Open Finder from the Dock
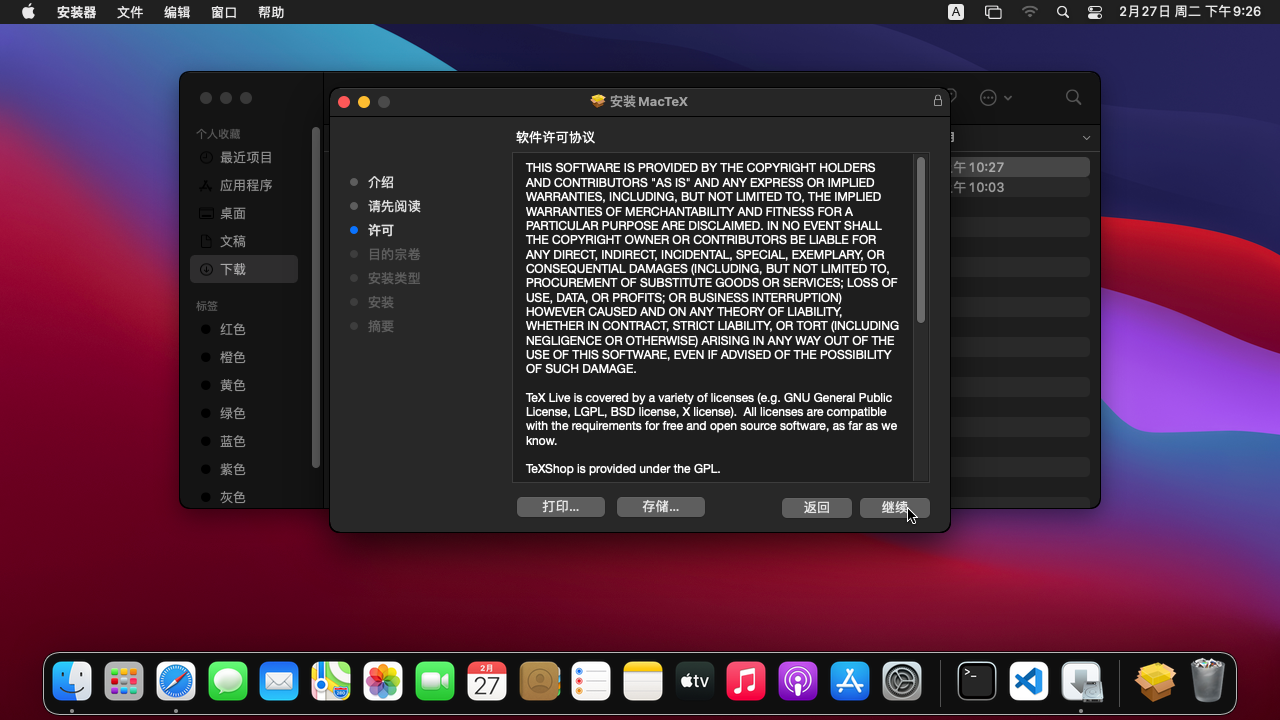 click(x=72, y=681)
